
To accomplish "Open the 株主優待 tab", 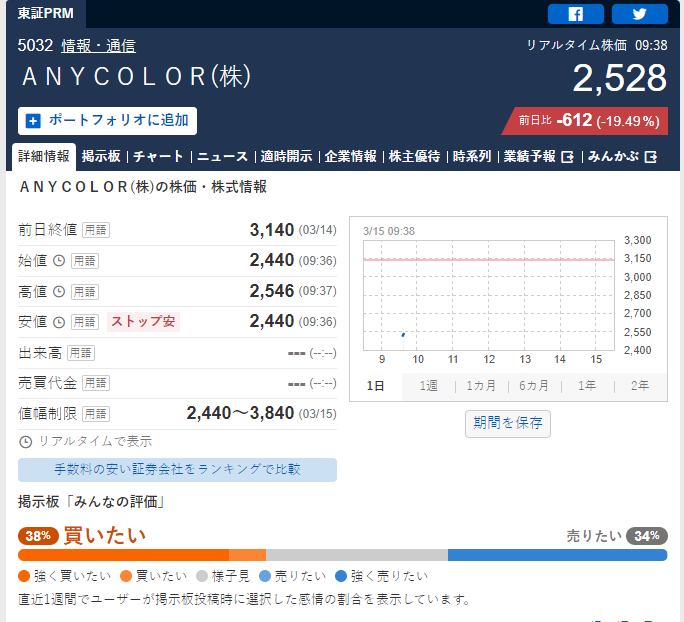I will tap(414, 156).
